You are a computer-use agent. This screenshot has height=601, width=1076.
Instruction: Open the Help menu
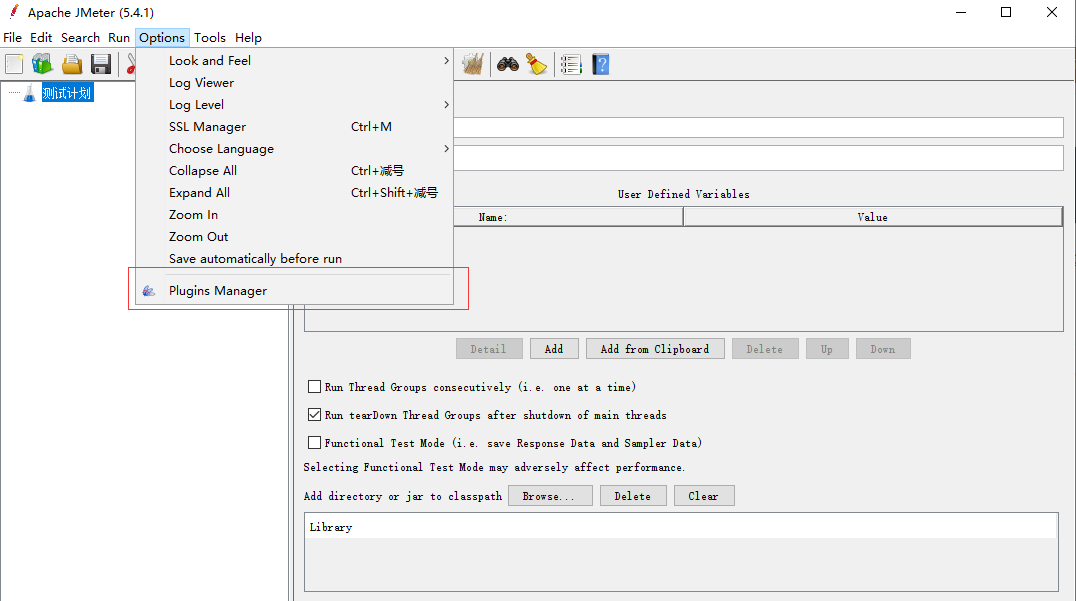(x=248, y=38)
